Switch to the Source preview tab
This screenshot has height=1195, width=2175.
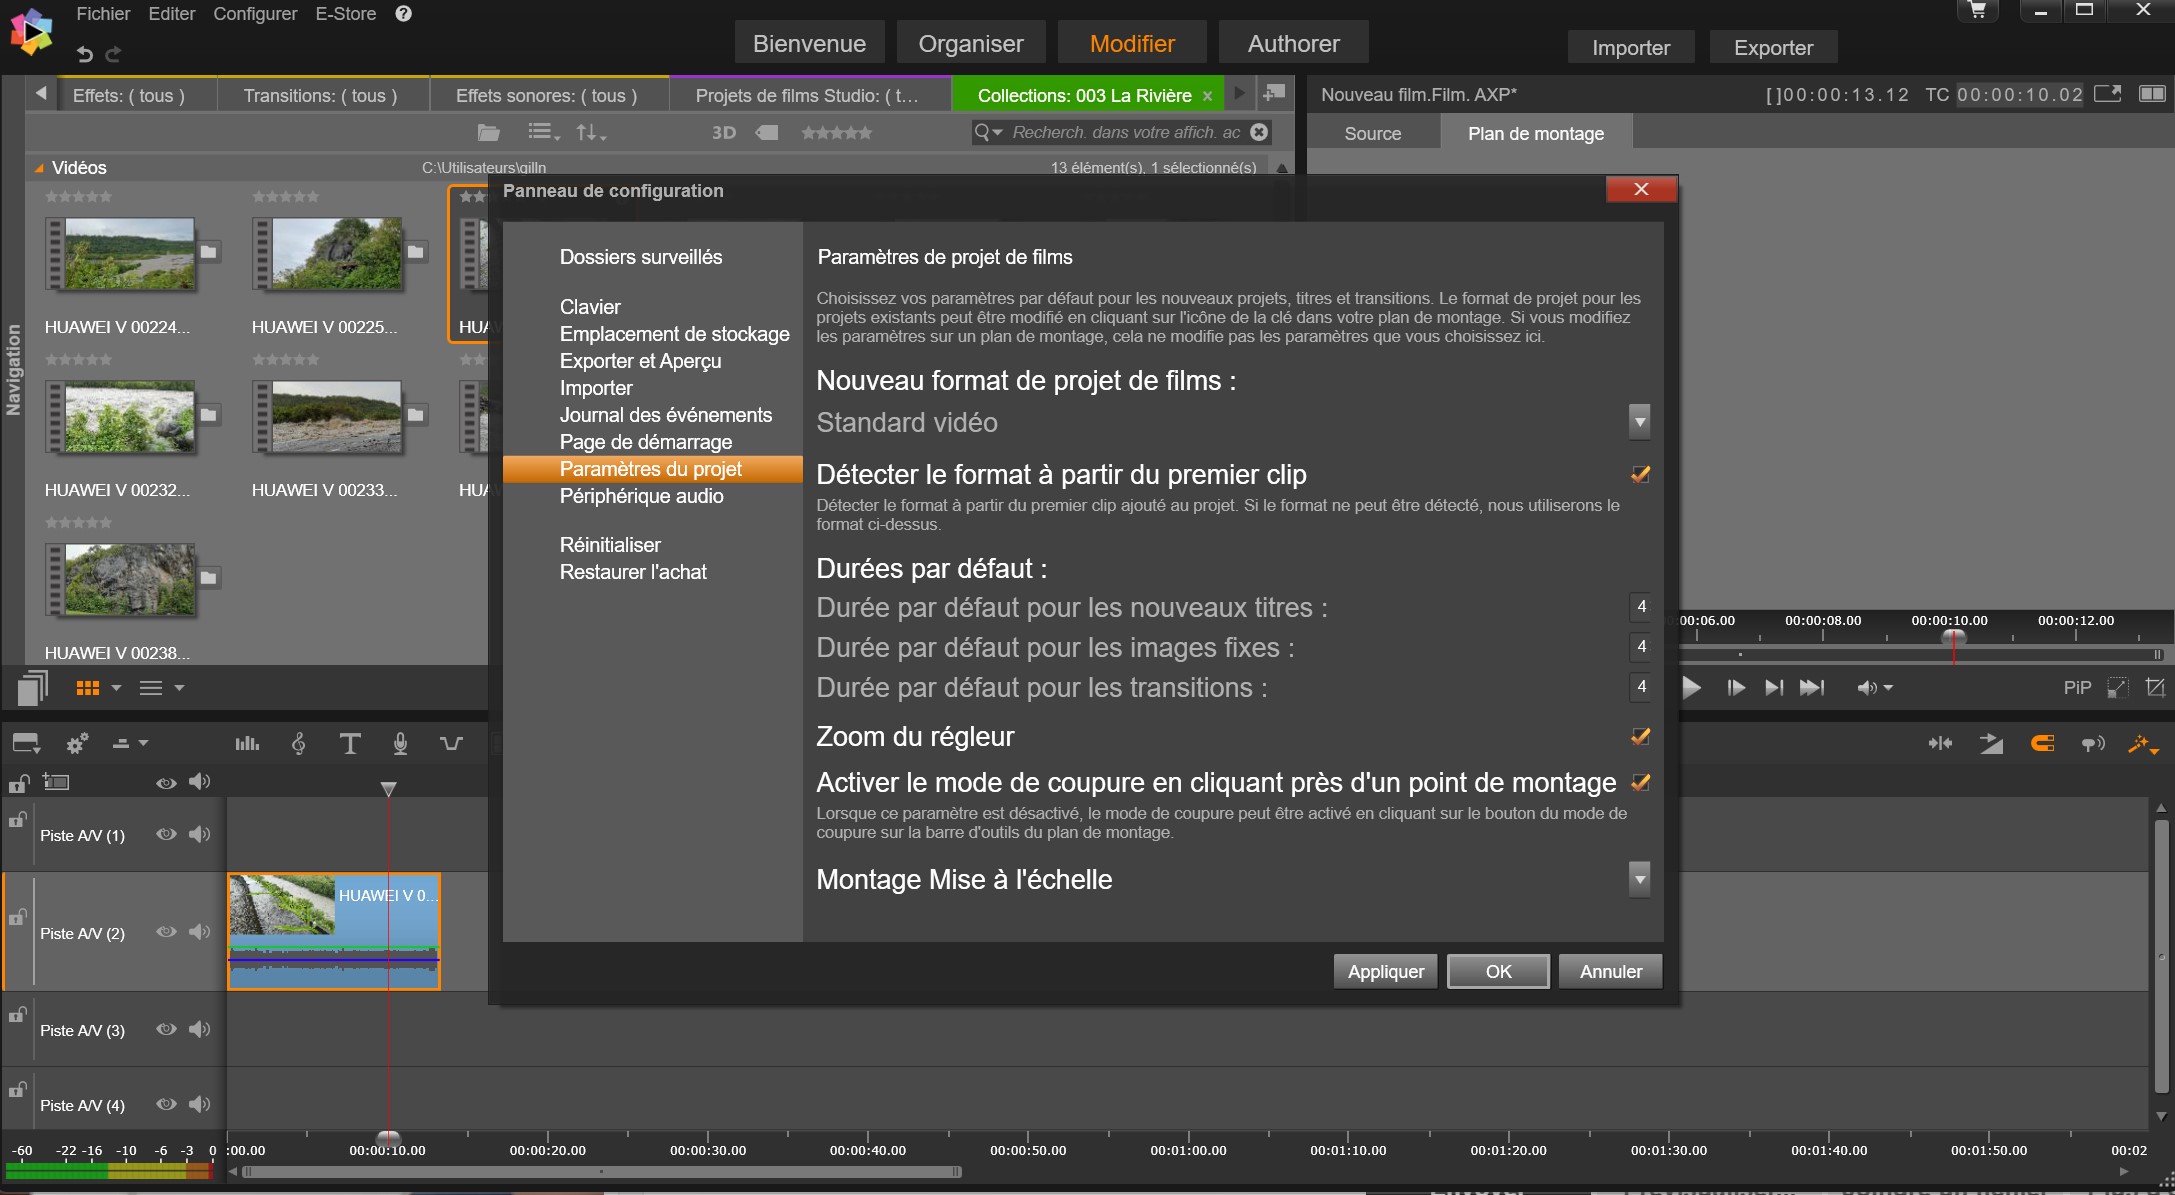point(1372,133)
